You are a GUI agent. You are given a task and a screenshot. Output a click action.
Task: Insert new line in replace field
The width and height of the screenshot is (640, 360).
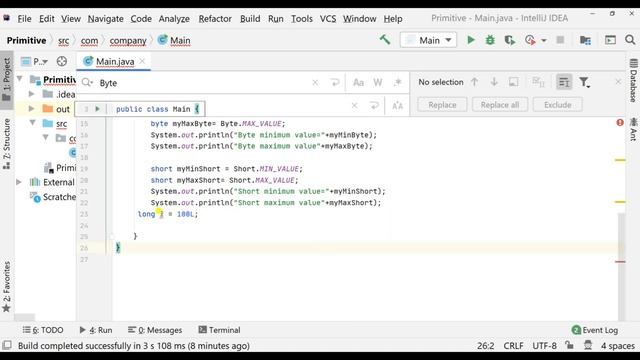pyautogui.click(x=374, y=105)
